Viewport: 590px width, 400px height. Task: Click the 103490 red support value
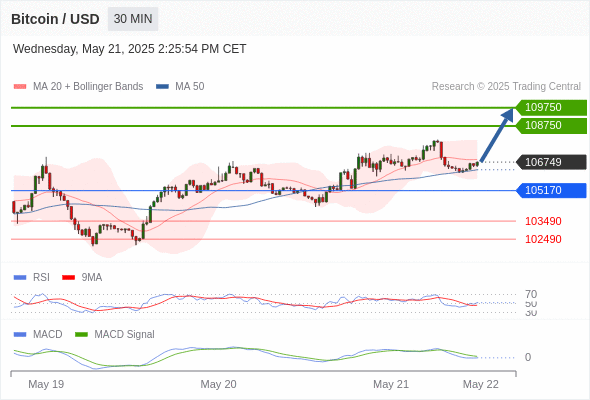click(x=543, y=221)
